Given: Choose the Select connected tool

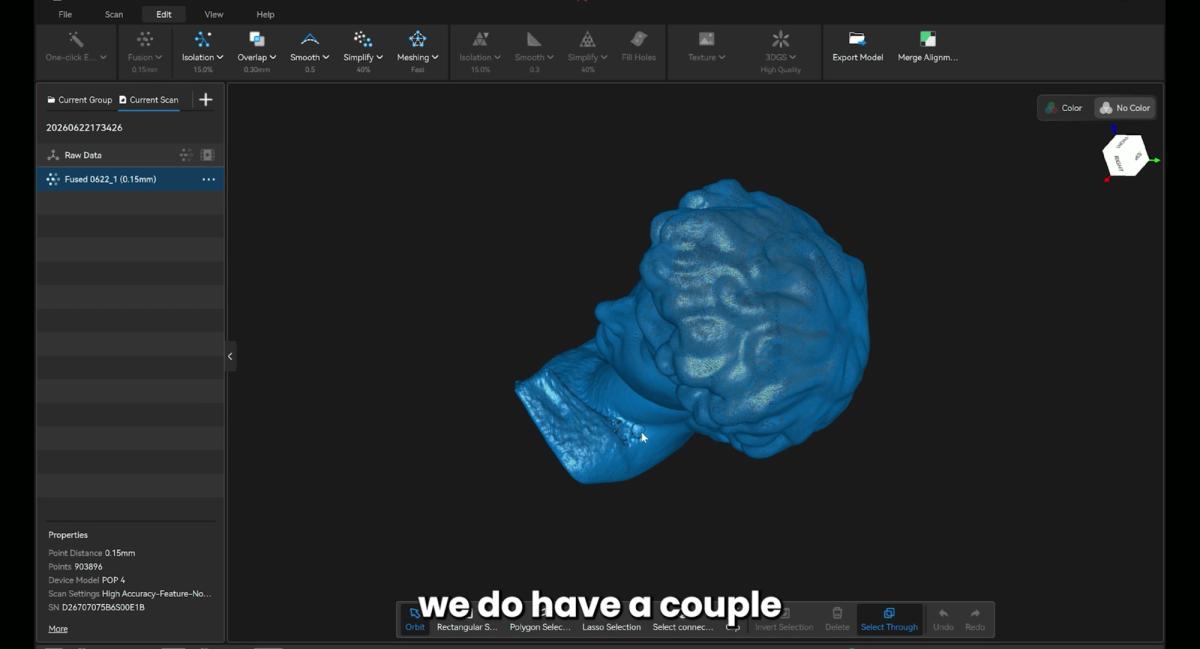Looking at the screenshot, I should [683, 619].
